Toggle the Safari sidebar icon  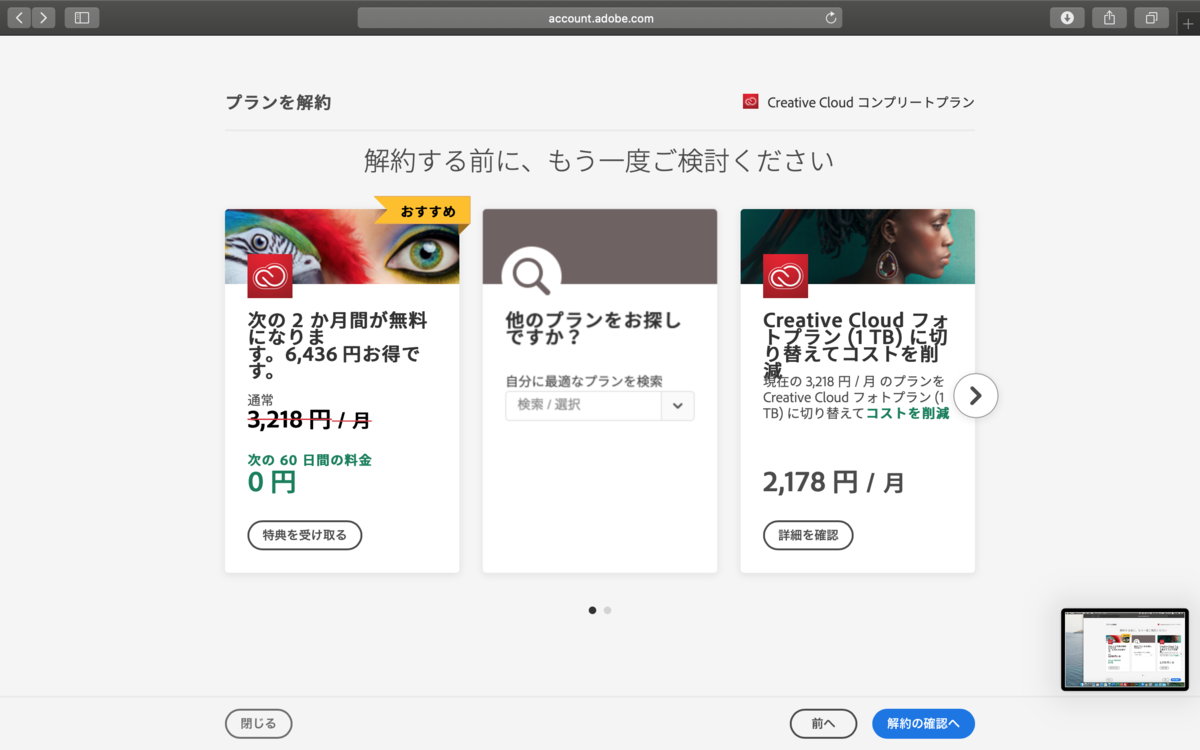click(x=82, y=17)
